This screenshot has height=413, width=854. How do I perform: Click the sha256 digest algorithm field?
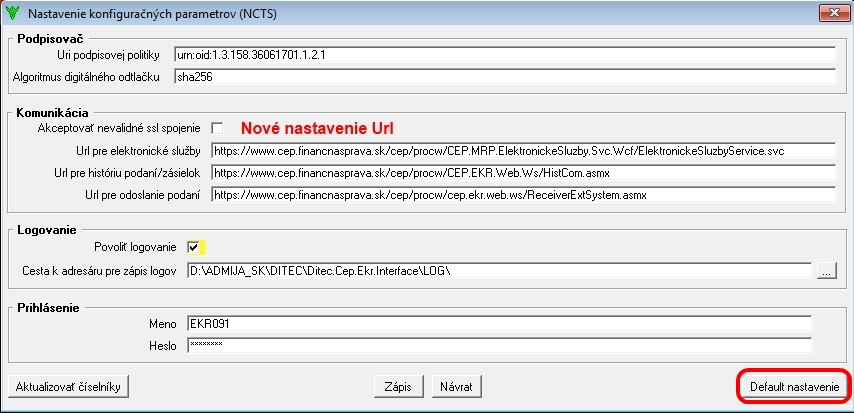(x=505, y=77)
